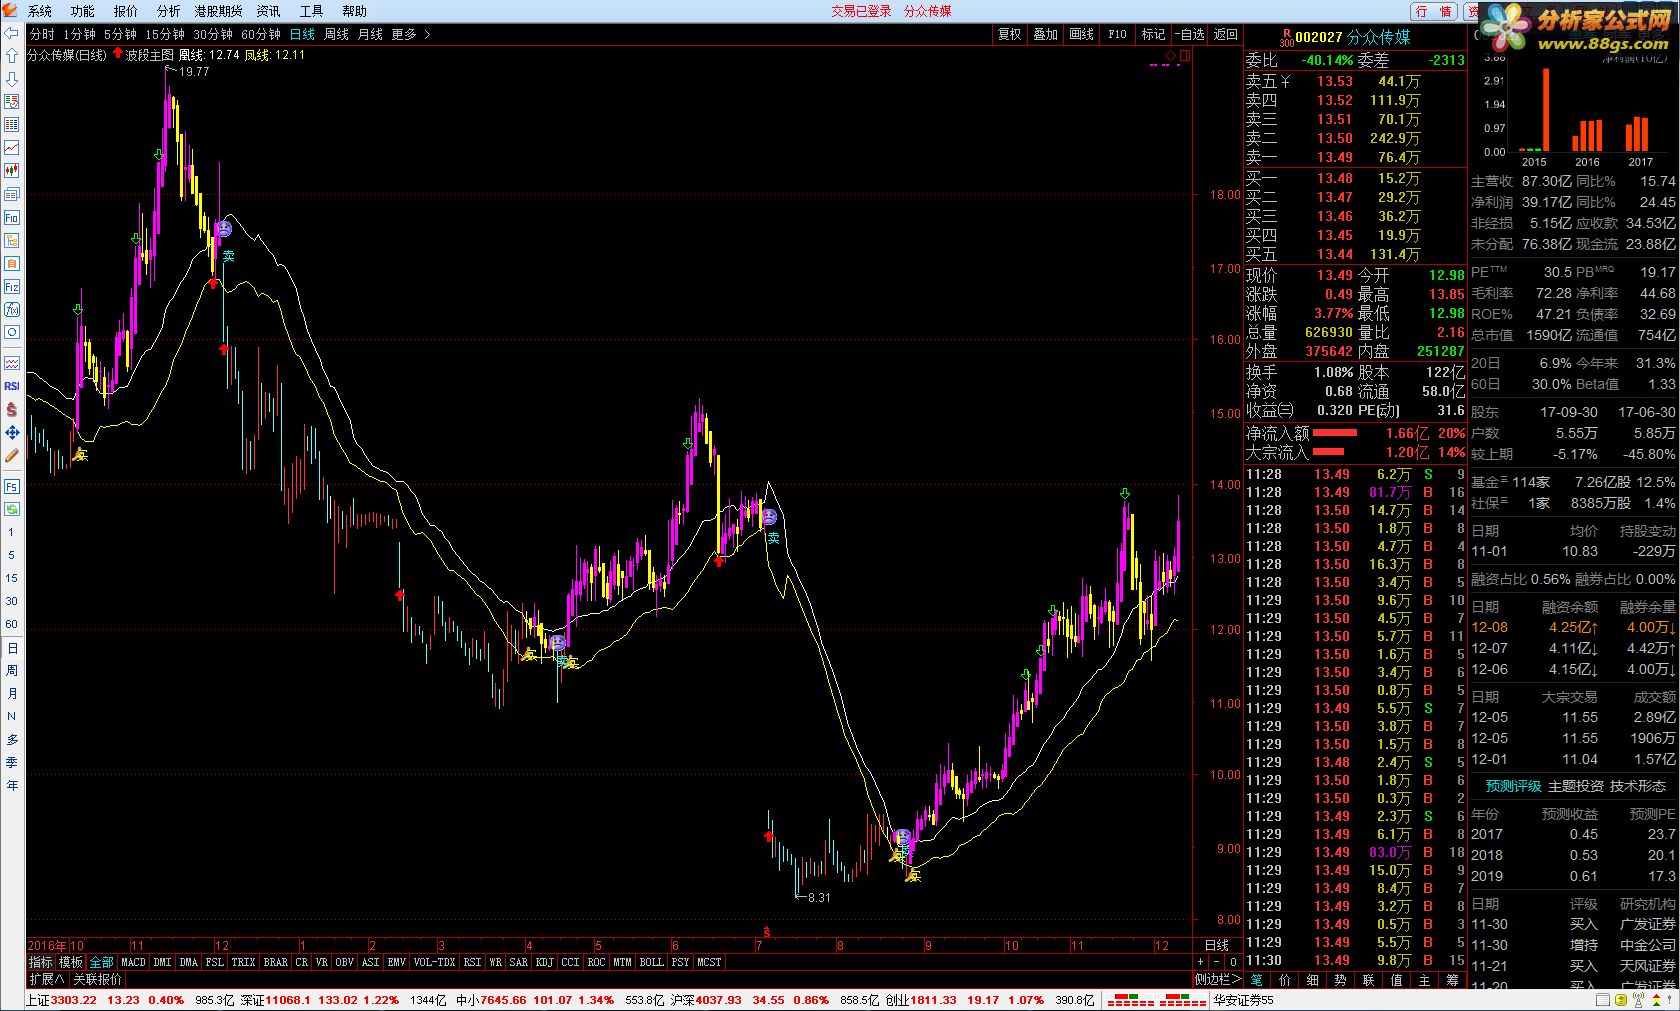The width and height of the screenshot is (1680, 1011).
Task: Open the colored quote grid icon
Action: pyautogui.click(x=12, y=102)
